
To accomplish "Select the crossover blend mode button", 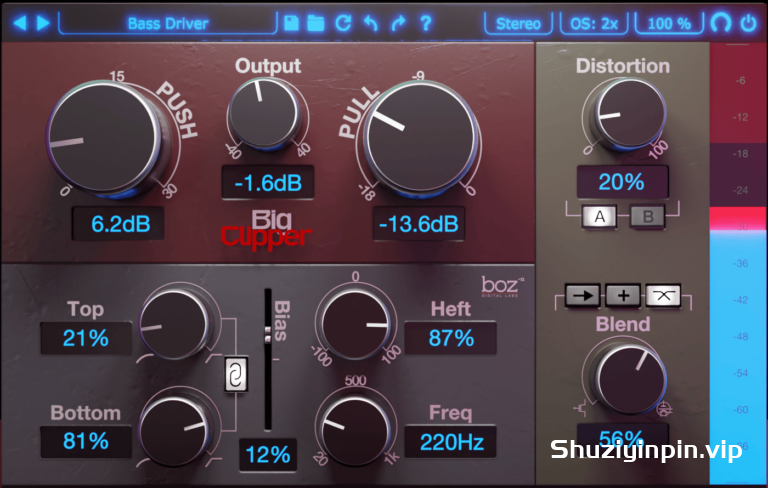I will [x=663, y=295].
